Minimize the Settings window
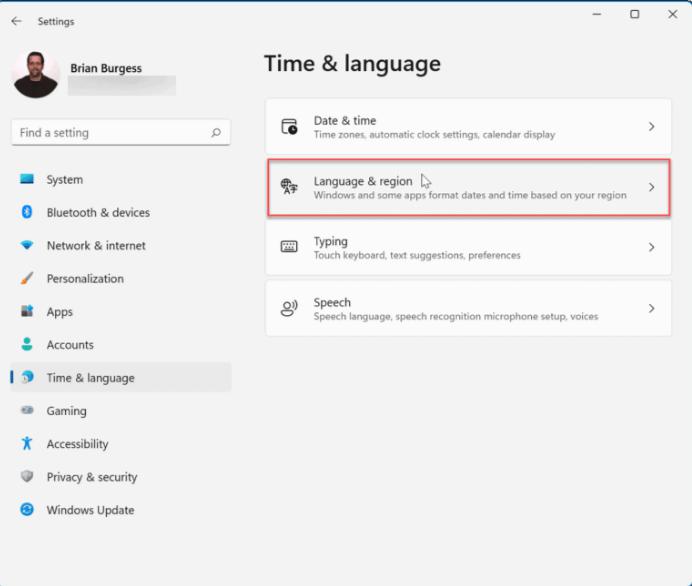Image resolution: width=692 pixels, height=586 pixels. [597, 15]
